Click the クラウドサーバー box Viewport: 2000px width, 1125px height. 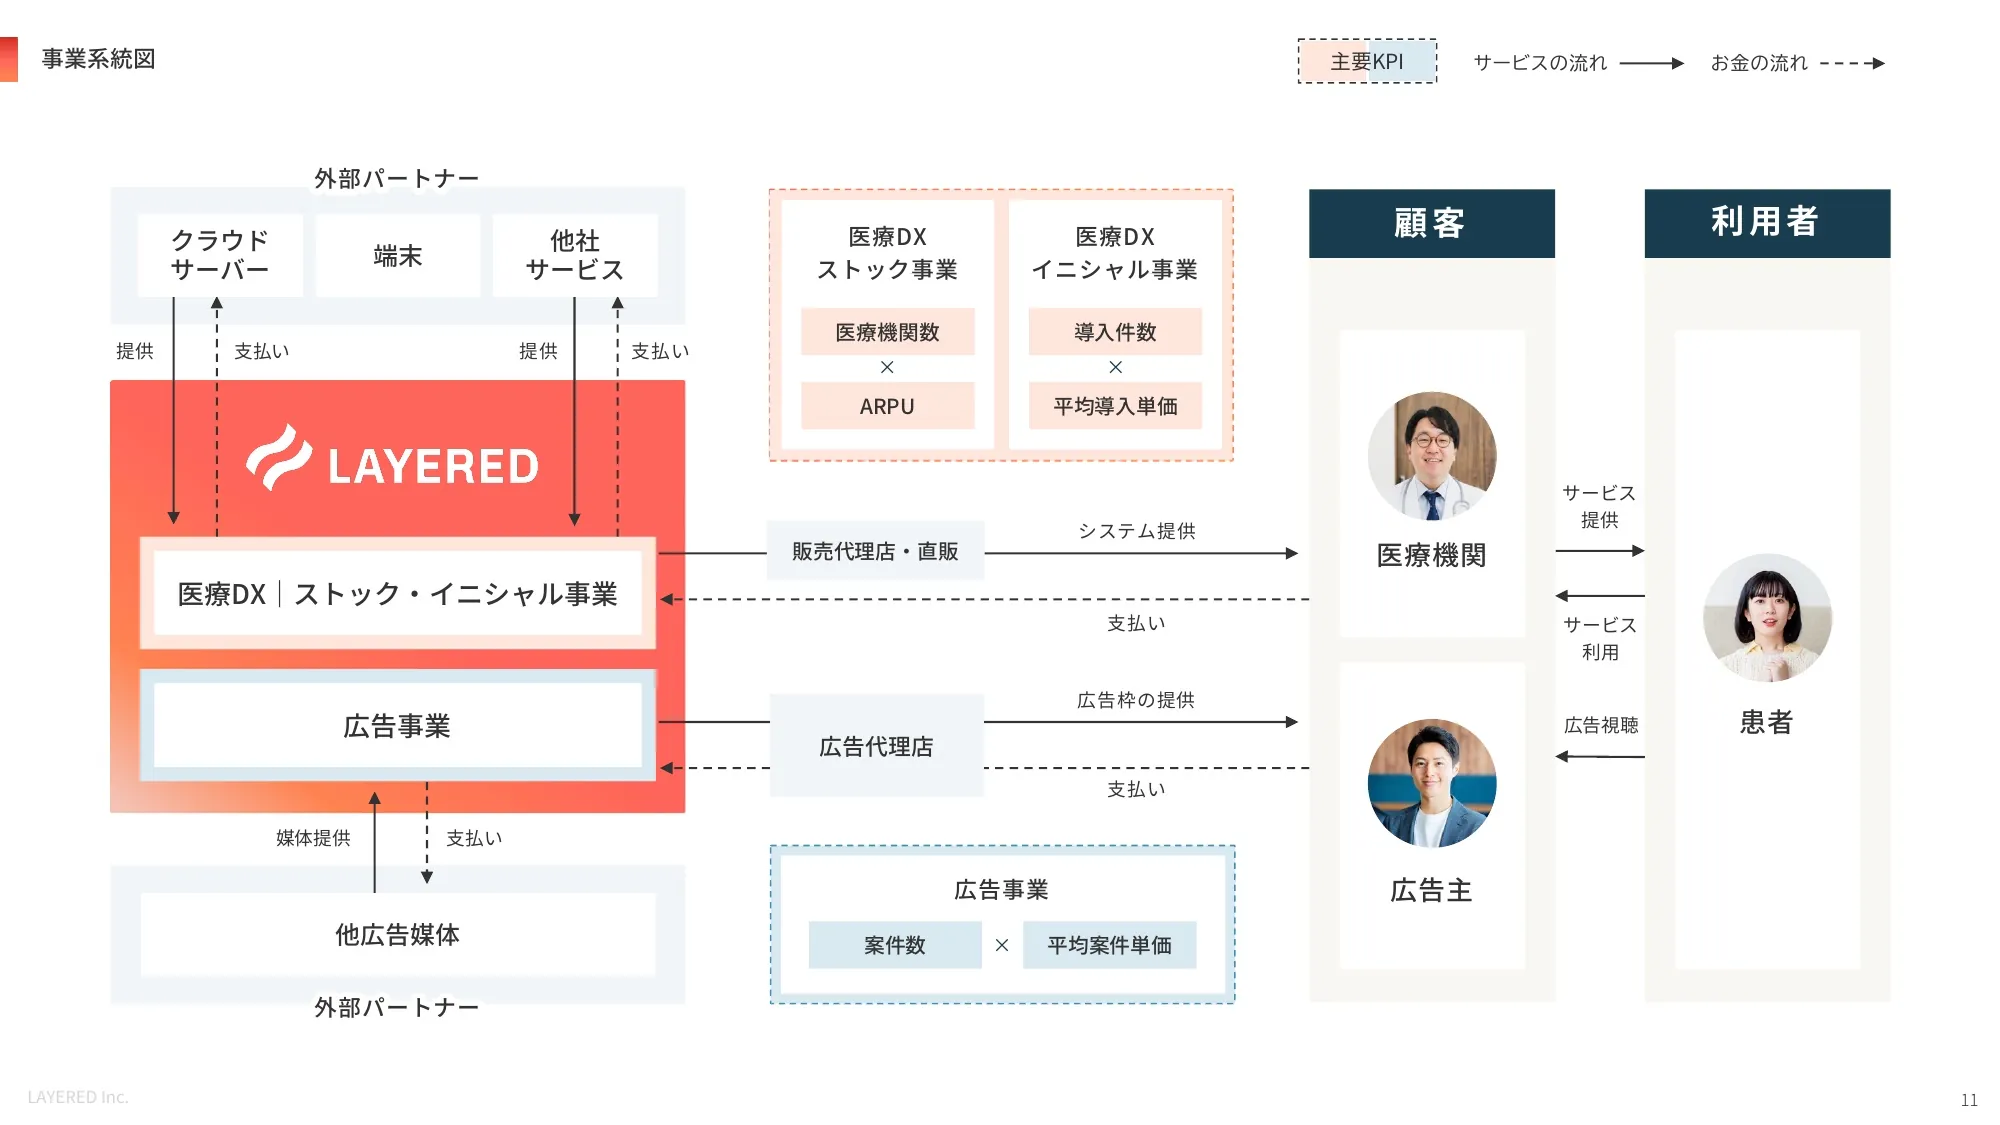coord(220,255)
